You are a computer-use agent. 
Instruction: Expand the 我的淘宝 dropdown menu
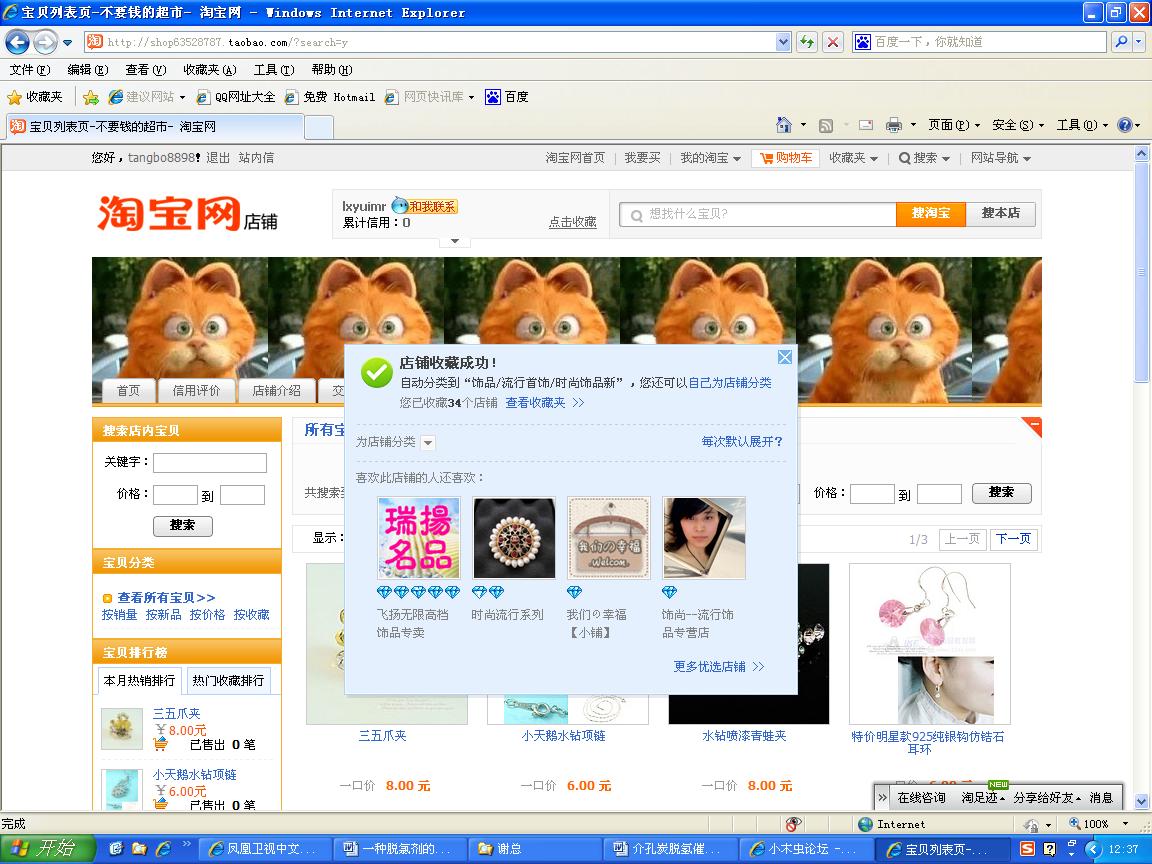[x=710, y=158]
